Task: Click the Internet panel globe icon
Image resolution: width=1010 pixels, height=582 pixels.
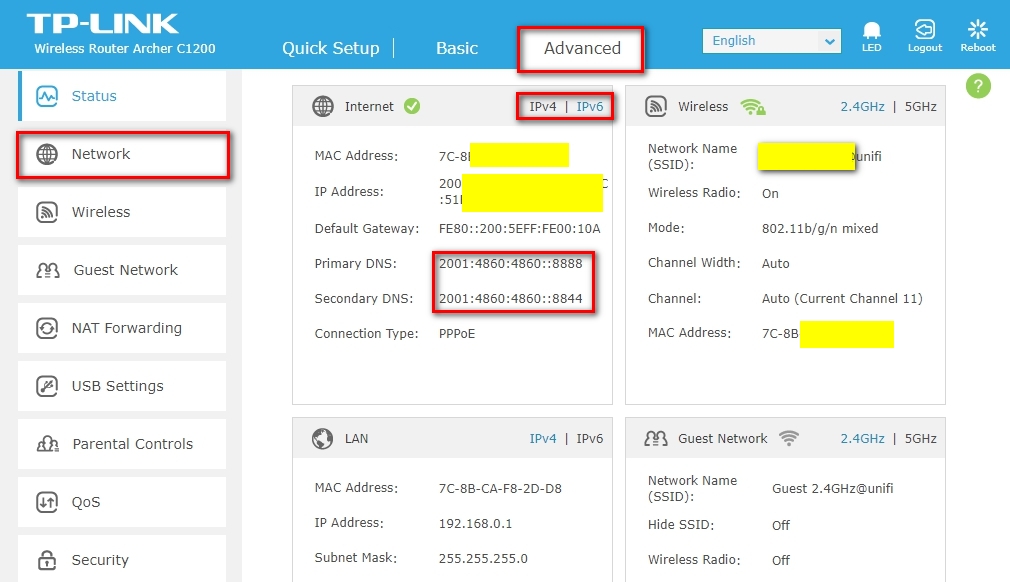Action: click(x=323, y=106)
